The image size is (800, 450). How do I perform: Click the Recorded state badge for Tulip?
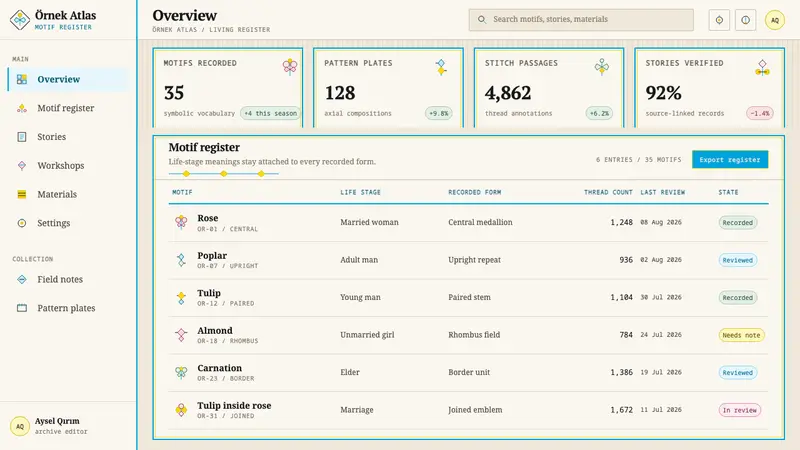point(738,297)
